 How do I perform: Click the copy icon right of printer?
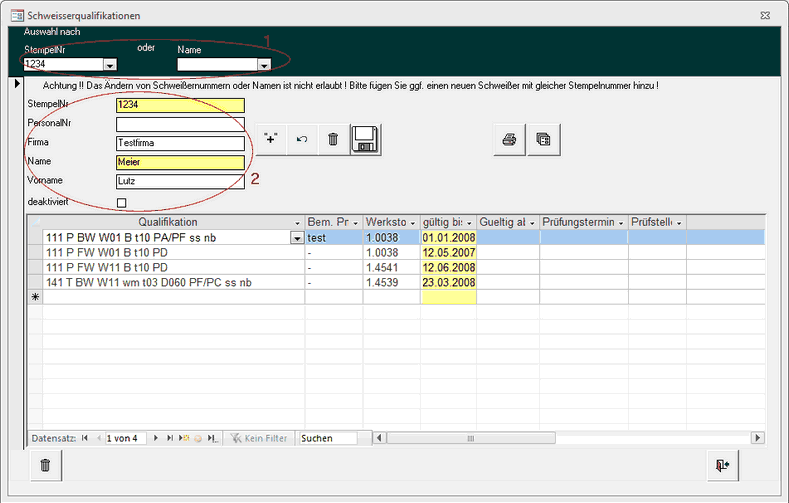(x=542, y=140)
